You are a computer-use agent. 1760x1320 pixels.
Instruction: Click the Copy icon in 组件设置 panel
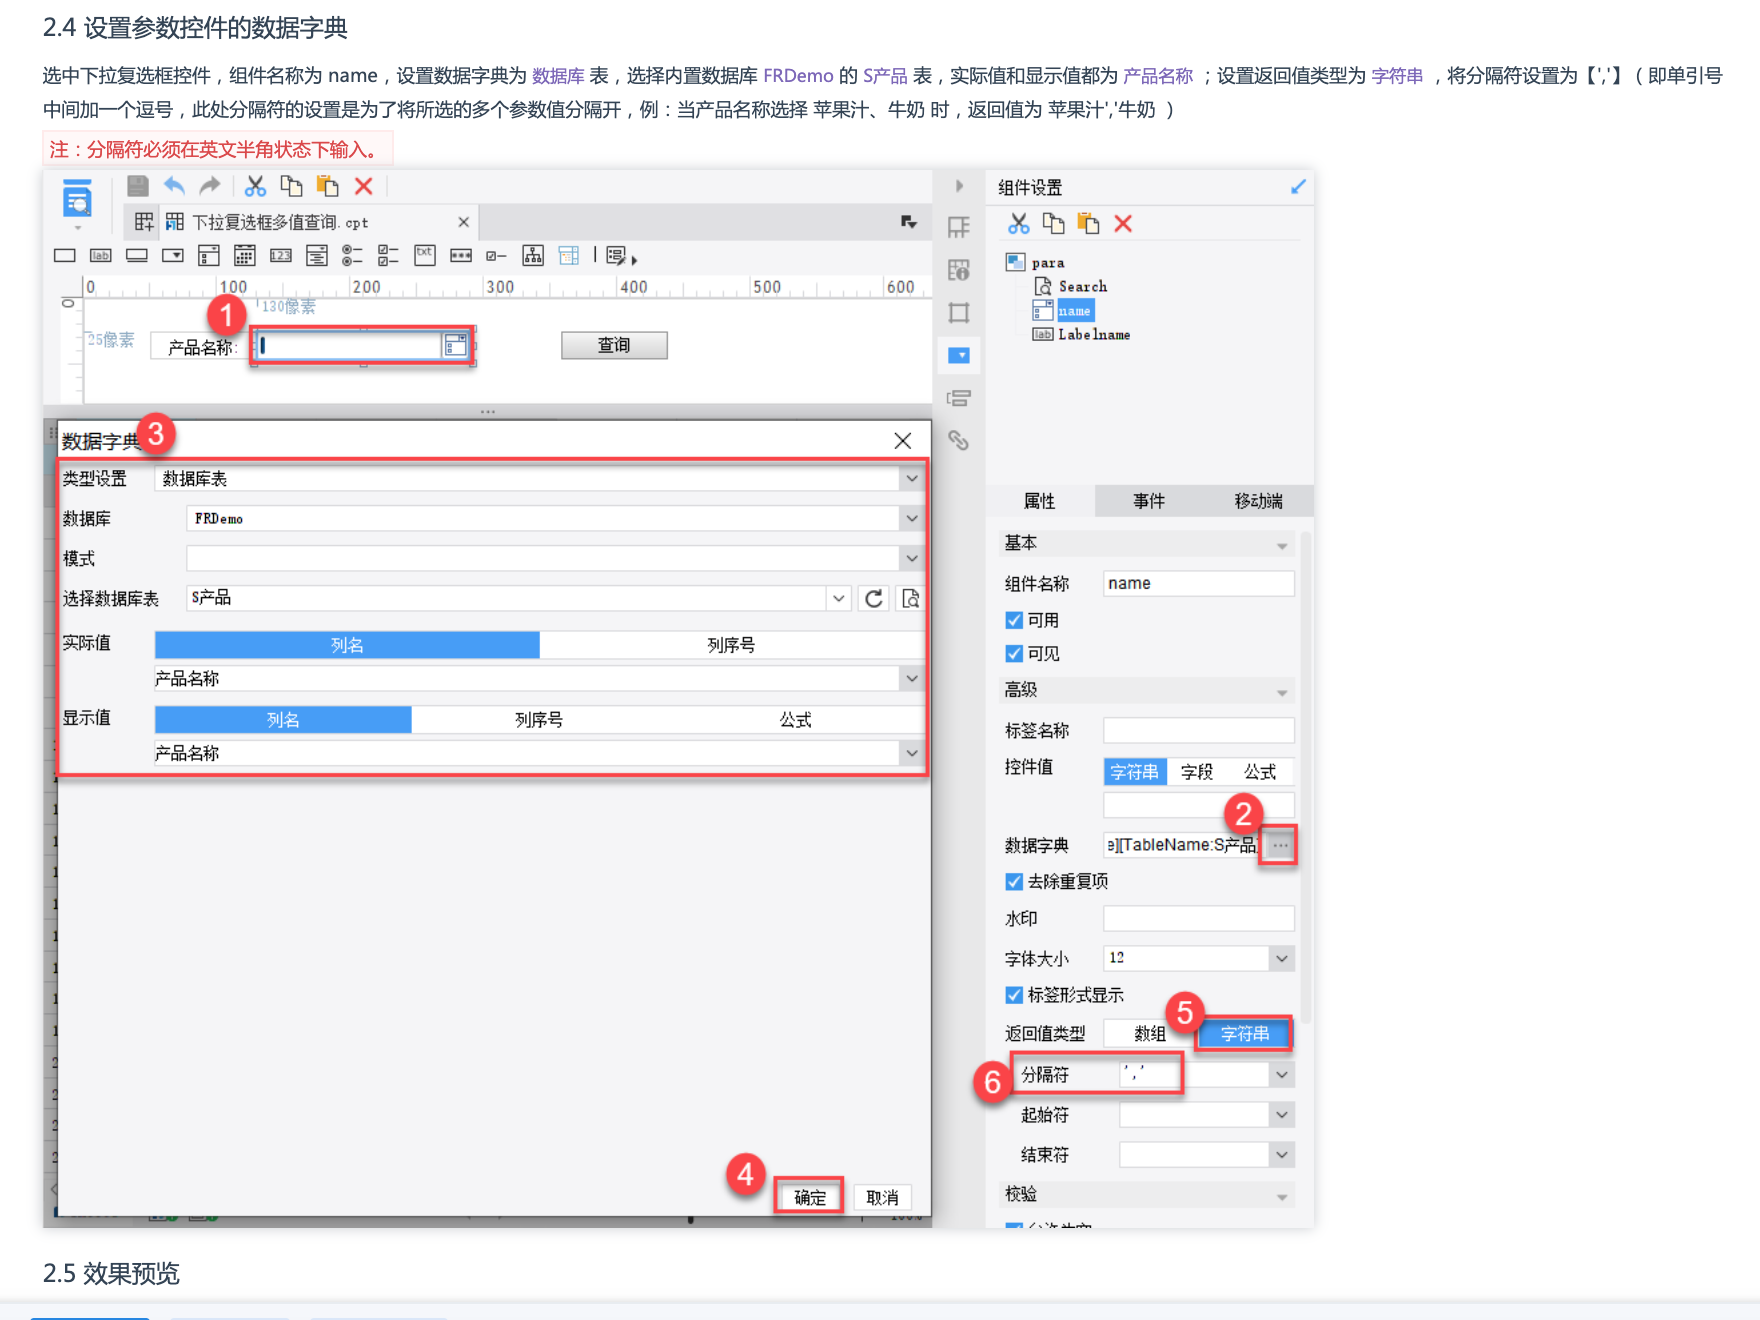1053,224
